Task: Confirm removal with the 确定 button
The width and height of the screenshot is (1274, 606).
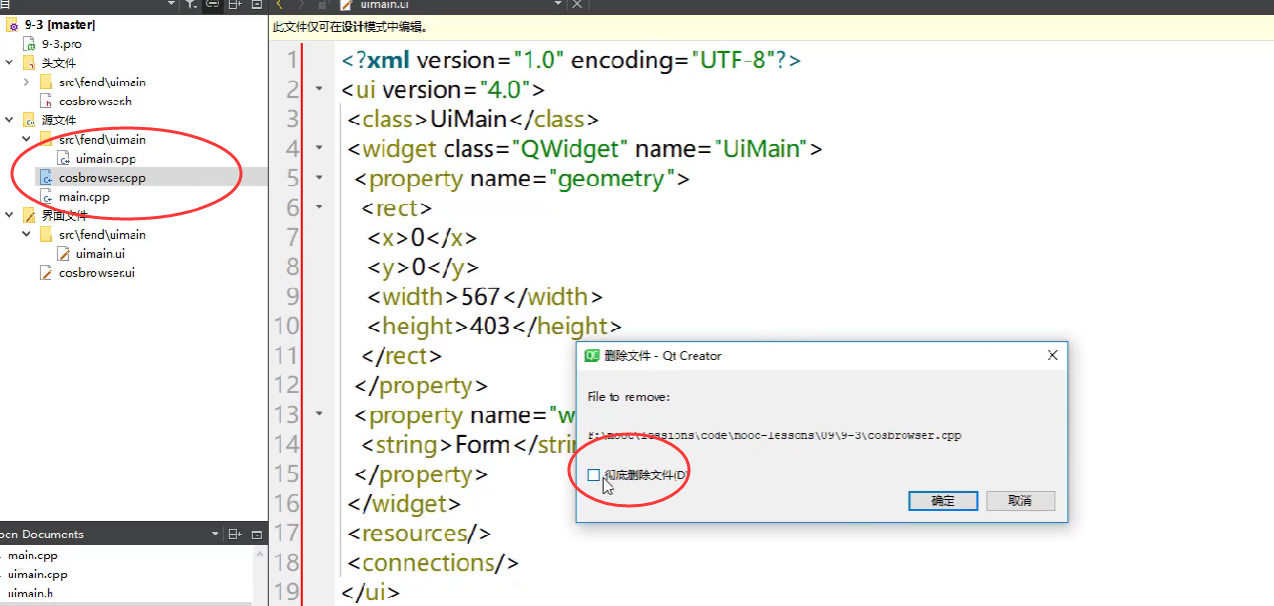Action: (943, 500)
